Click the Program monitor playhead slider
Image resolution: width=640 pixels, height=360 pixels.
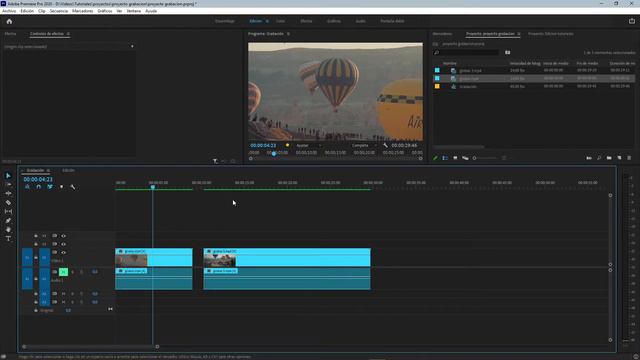coord(274,153)
